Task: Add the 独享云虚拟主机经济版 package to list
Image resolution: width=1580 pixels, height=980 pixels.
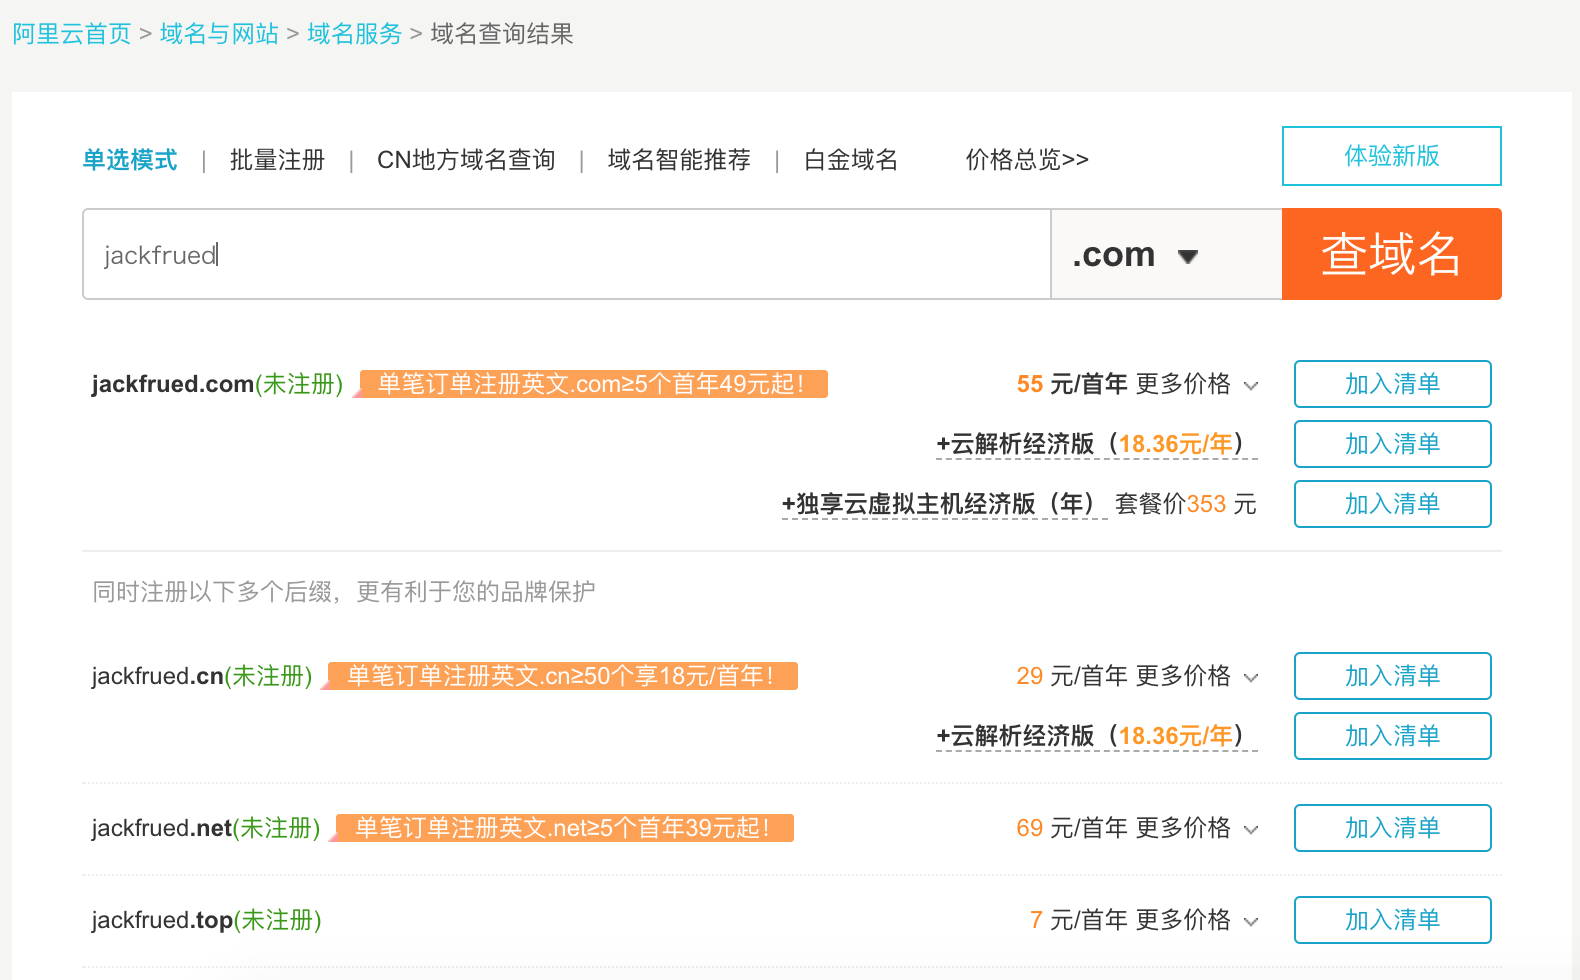Action: (x=1392, y=504)
